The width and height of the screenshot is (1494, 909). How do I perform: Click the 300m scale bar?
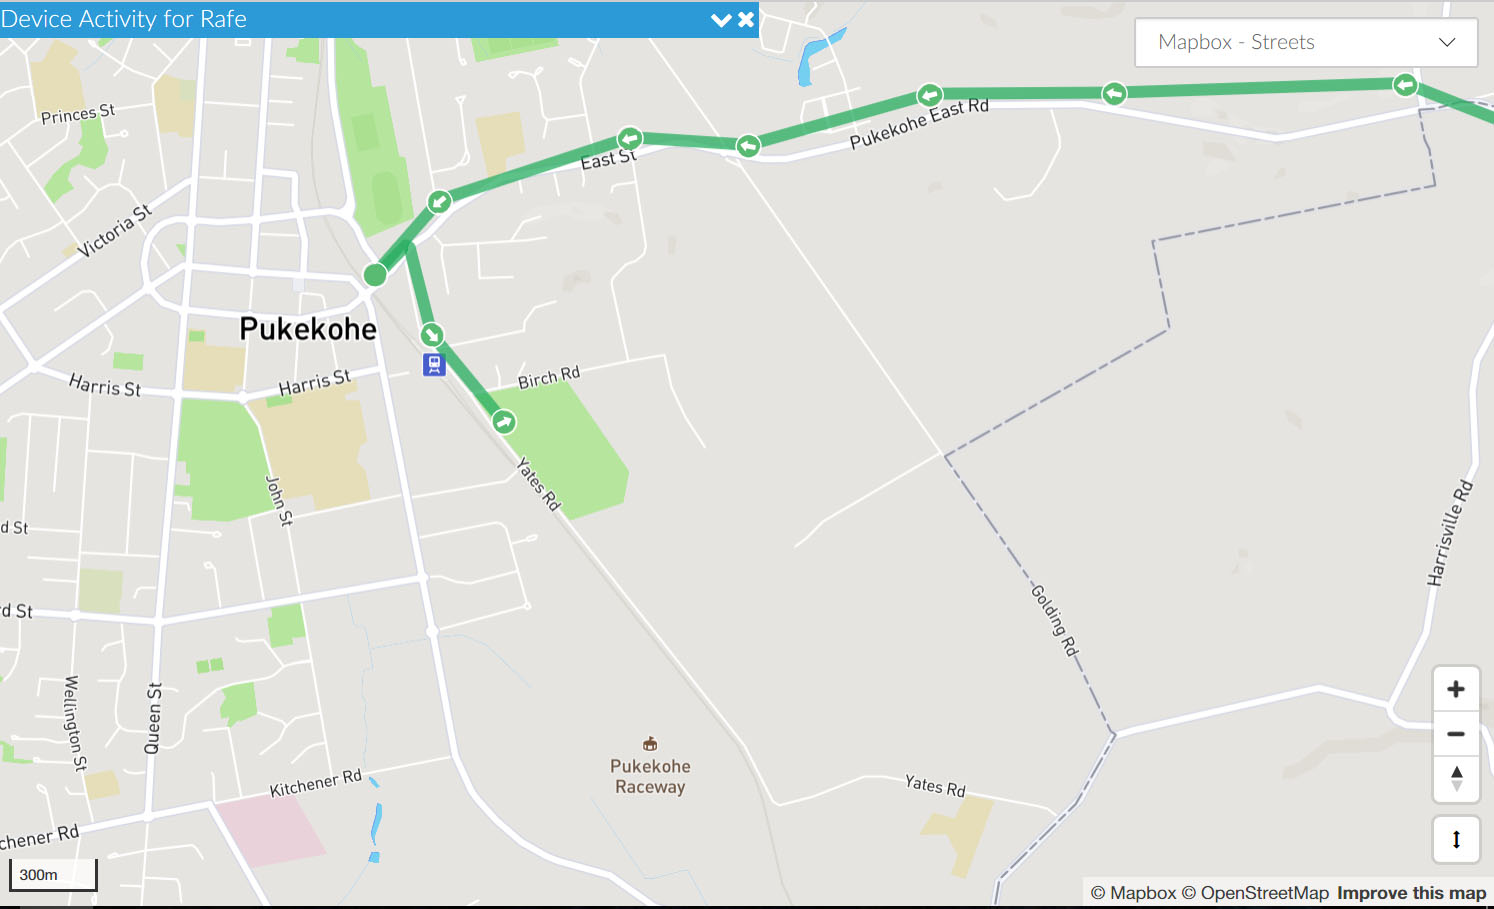coord(53,874)
